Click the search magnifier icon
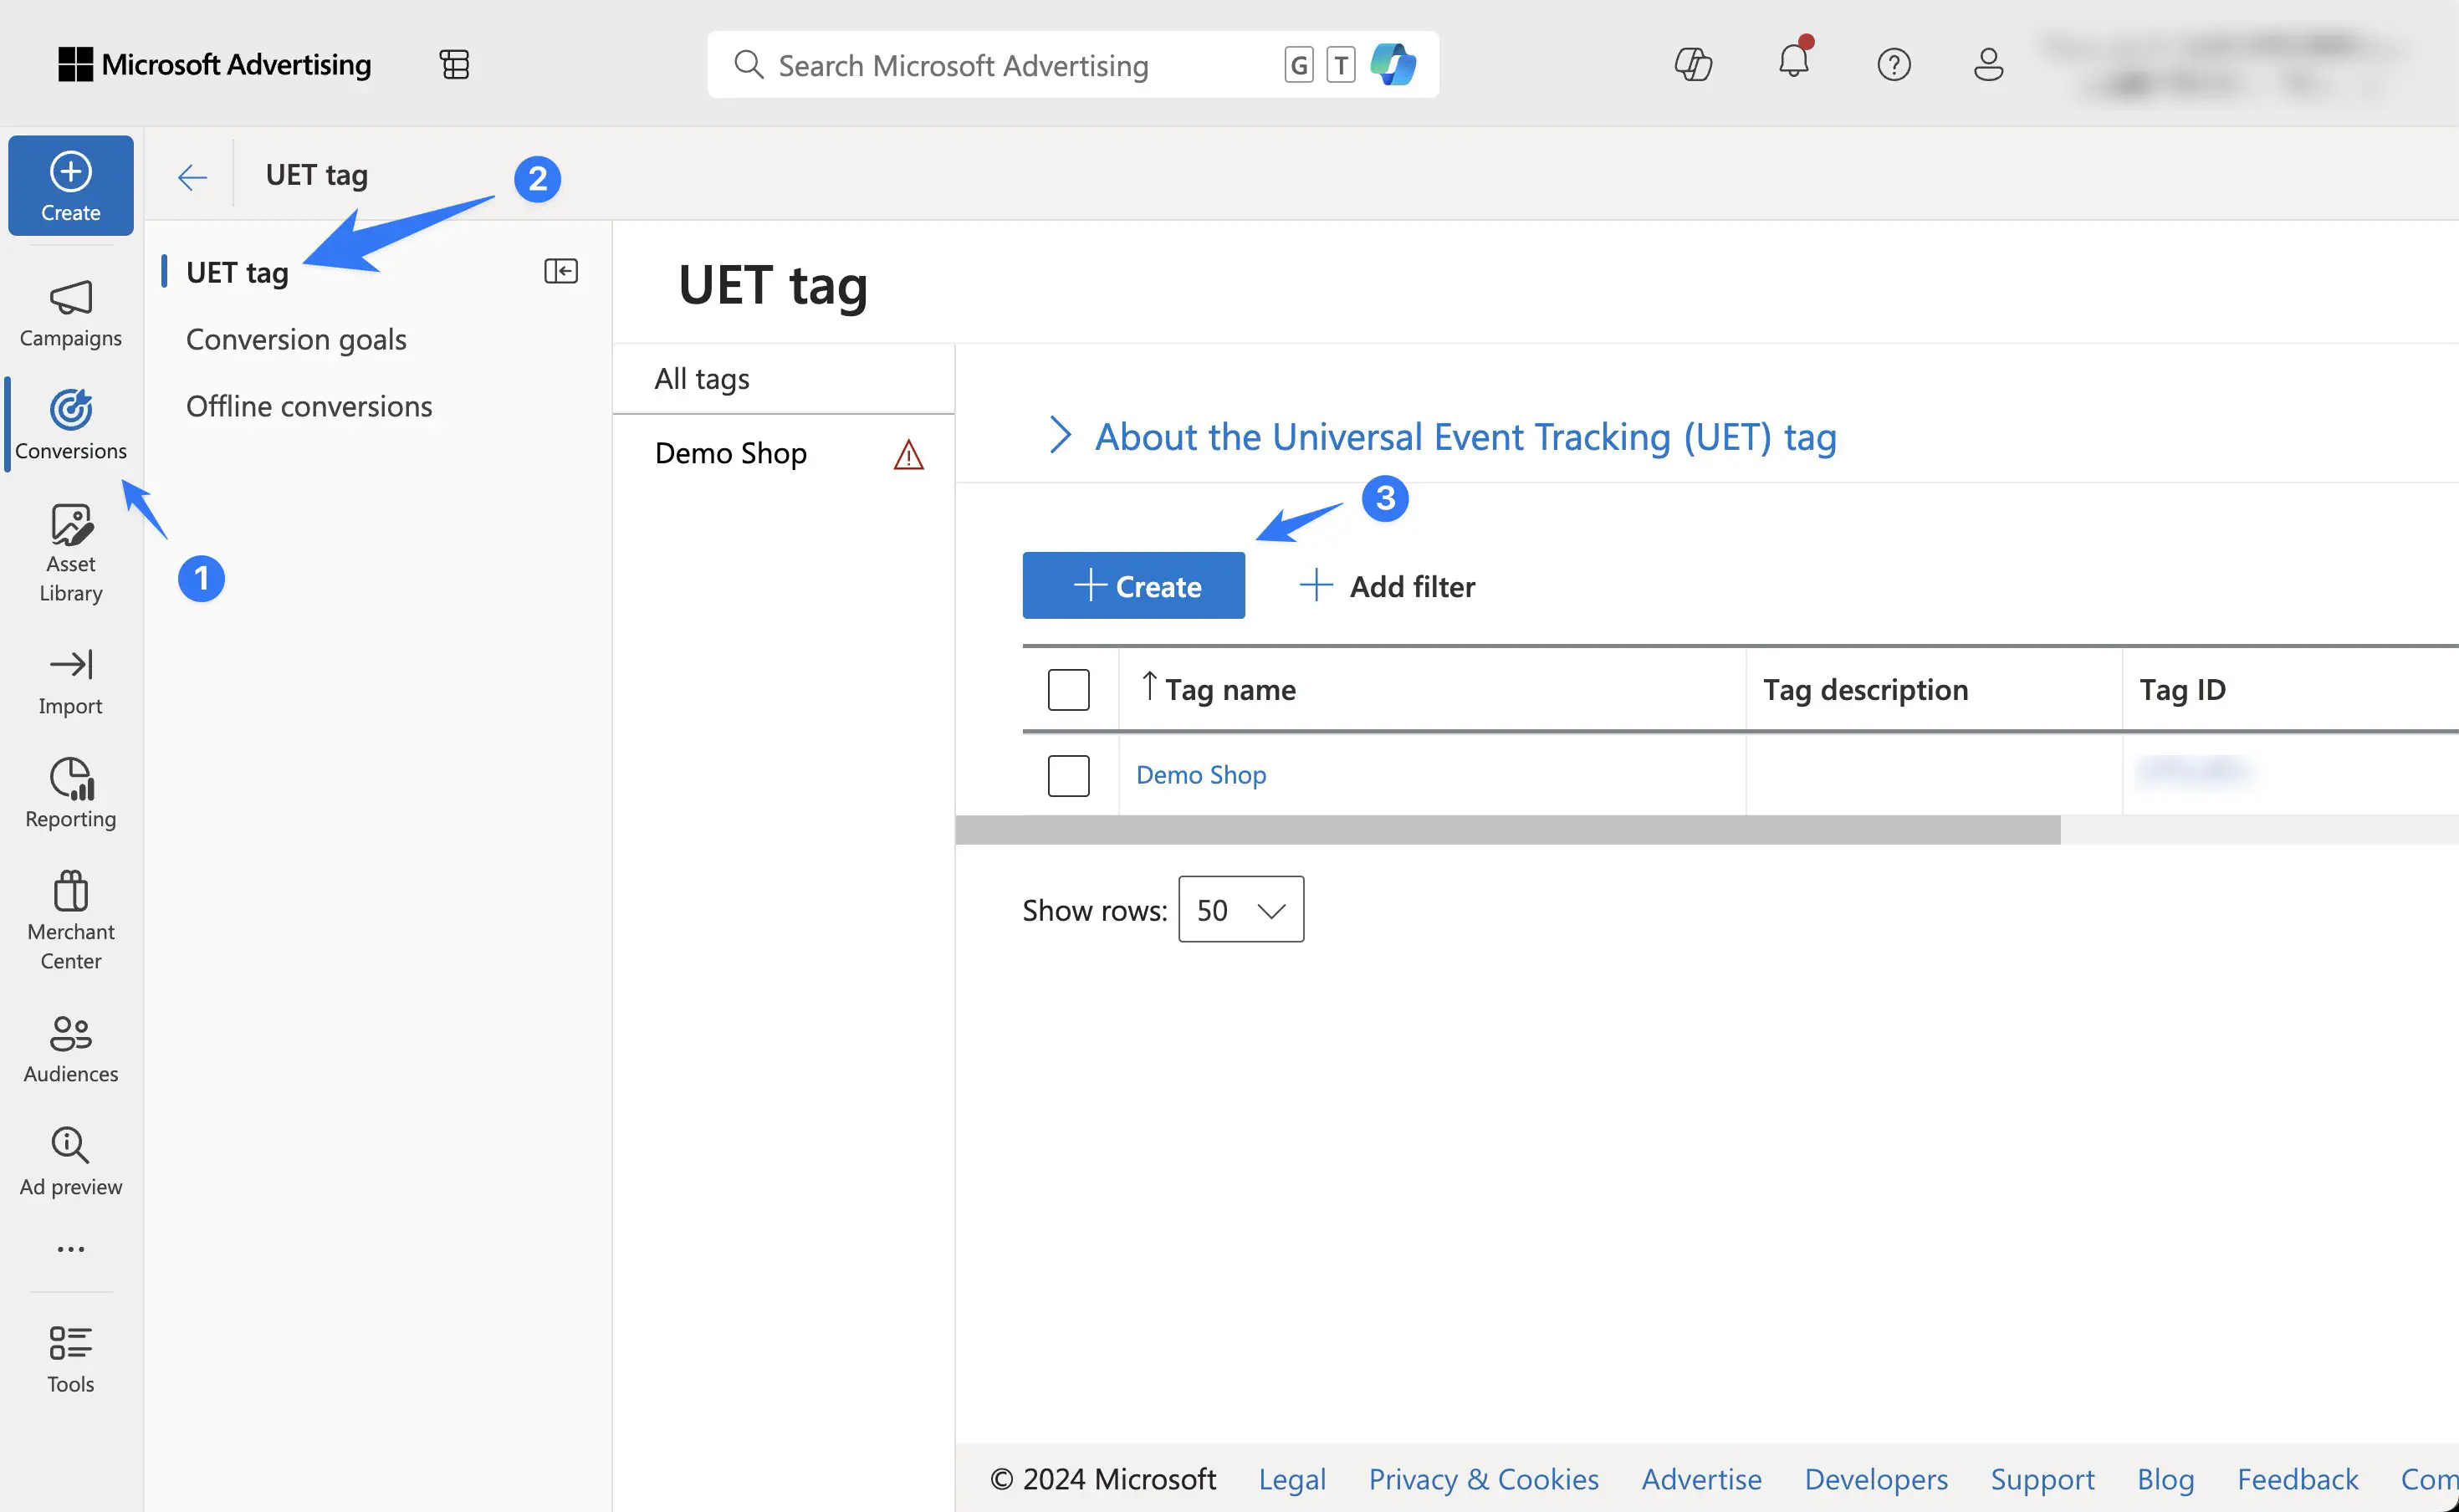Screen dimensions: 2459x1512 tap(748, 65)
